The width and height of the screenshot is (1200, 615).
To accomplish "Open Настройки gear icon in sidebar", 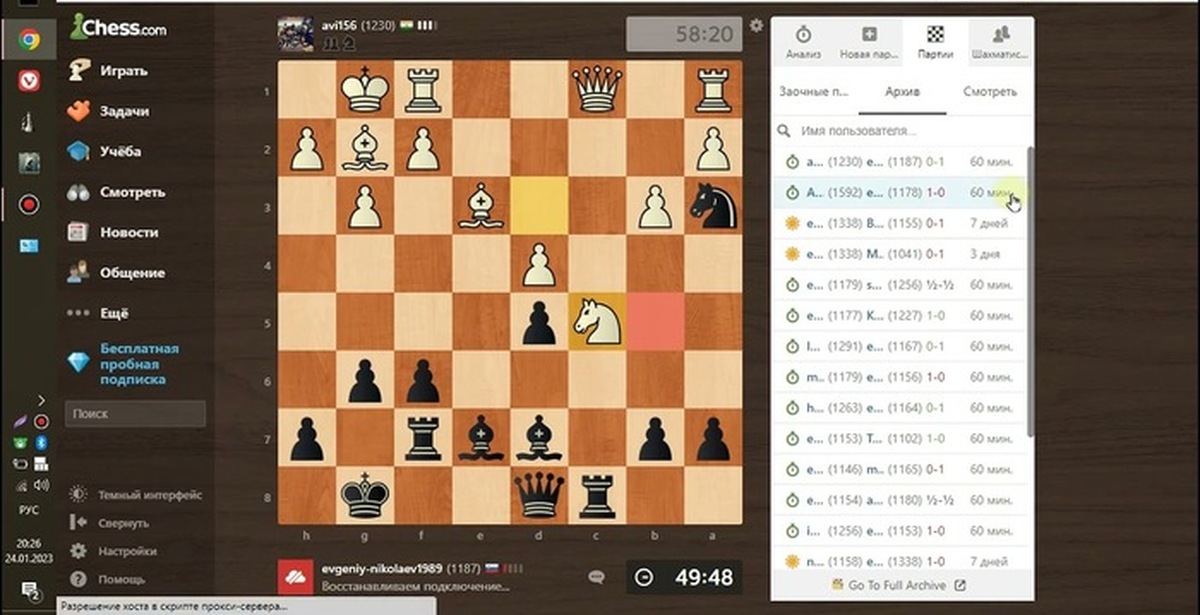I will pos(78,551).
